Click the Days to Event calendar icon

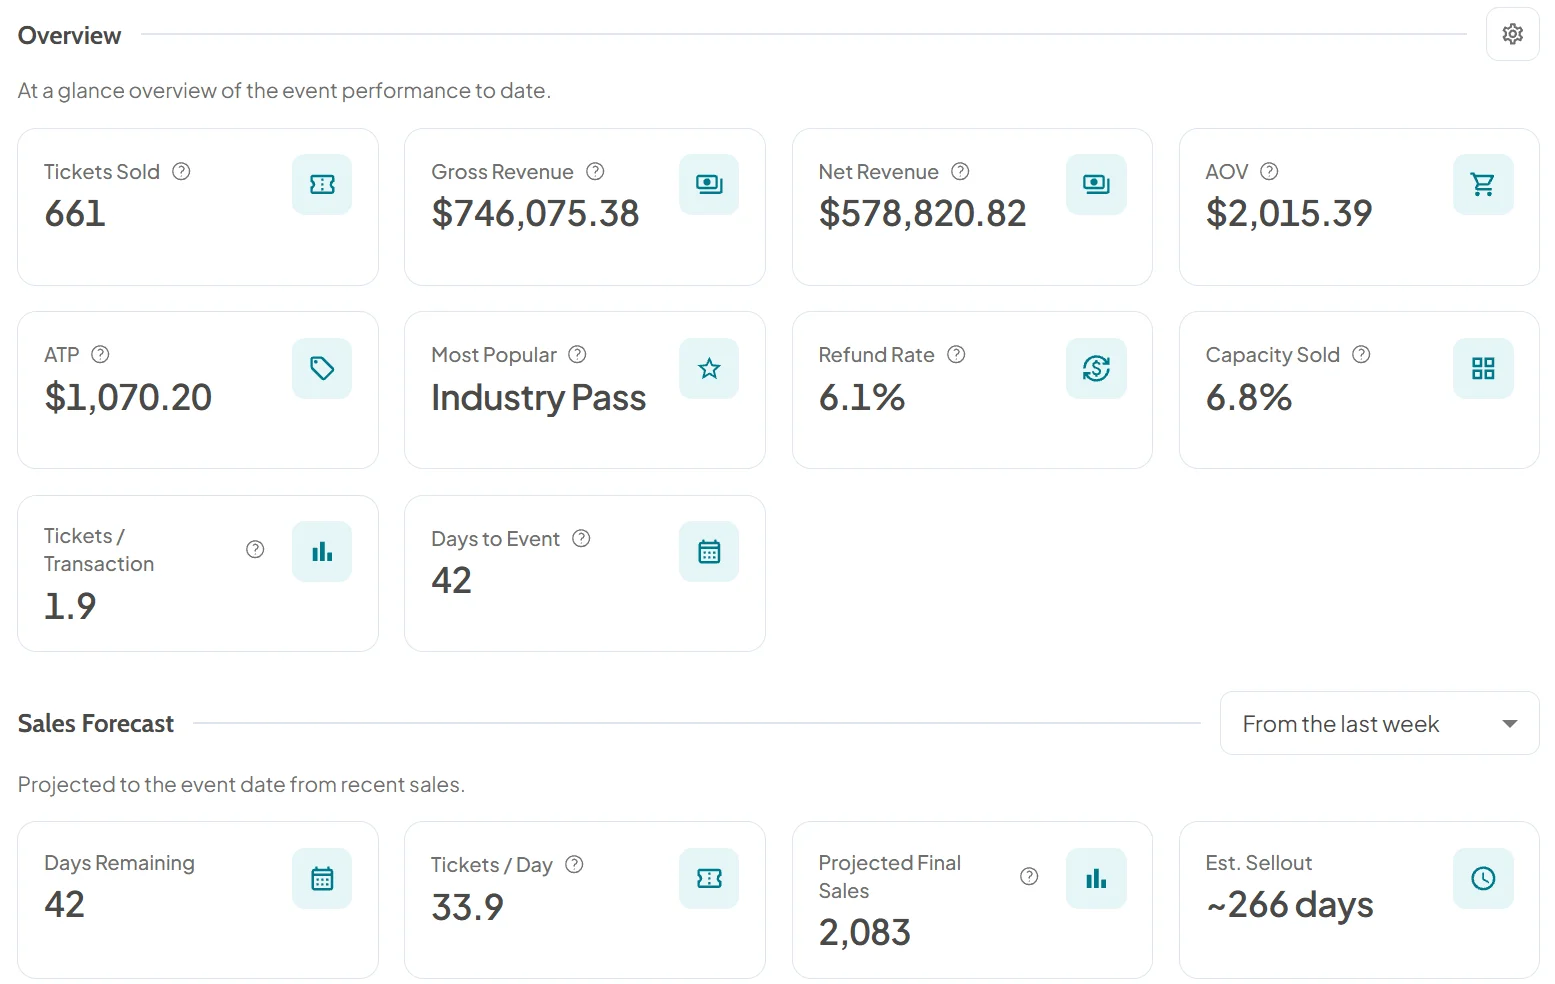pos(709,551)
